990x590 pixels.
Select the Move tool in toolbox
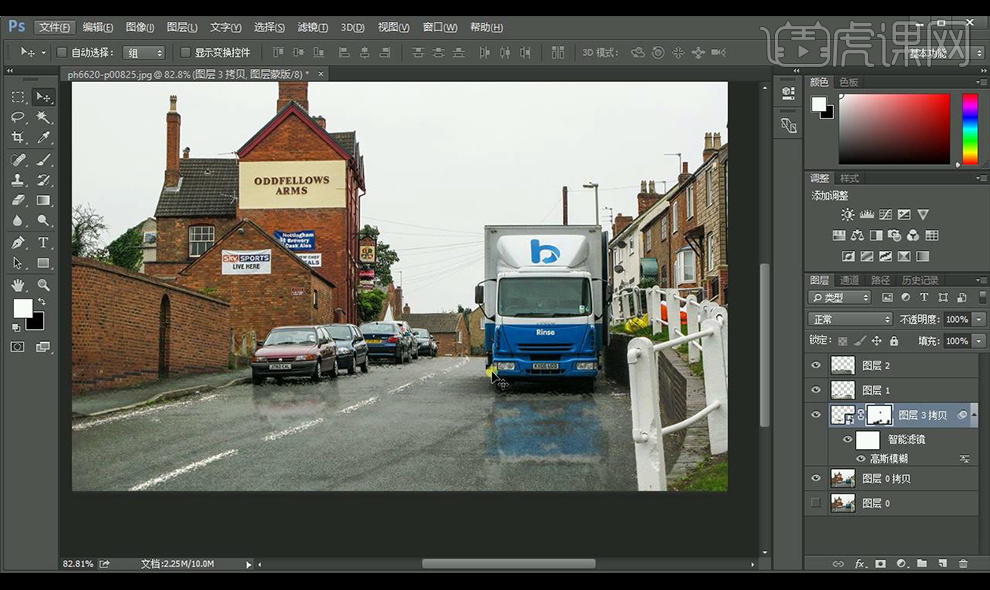pos(43,97)
